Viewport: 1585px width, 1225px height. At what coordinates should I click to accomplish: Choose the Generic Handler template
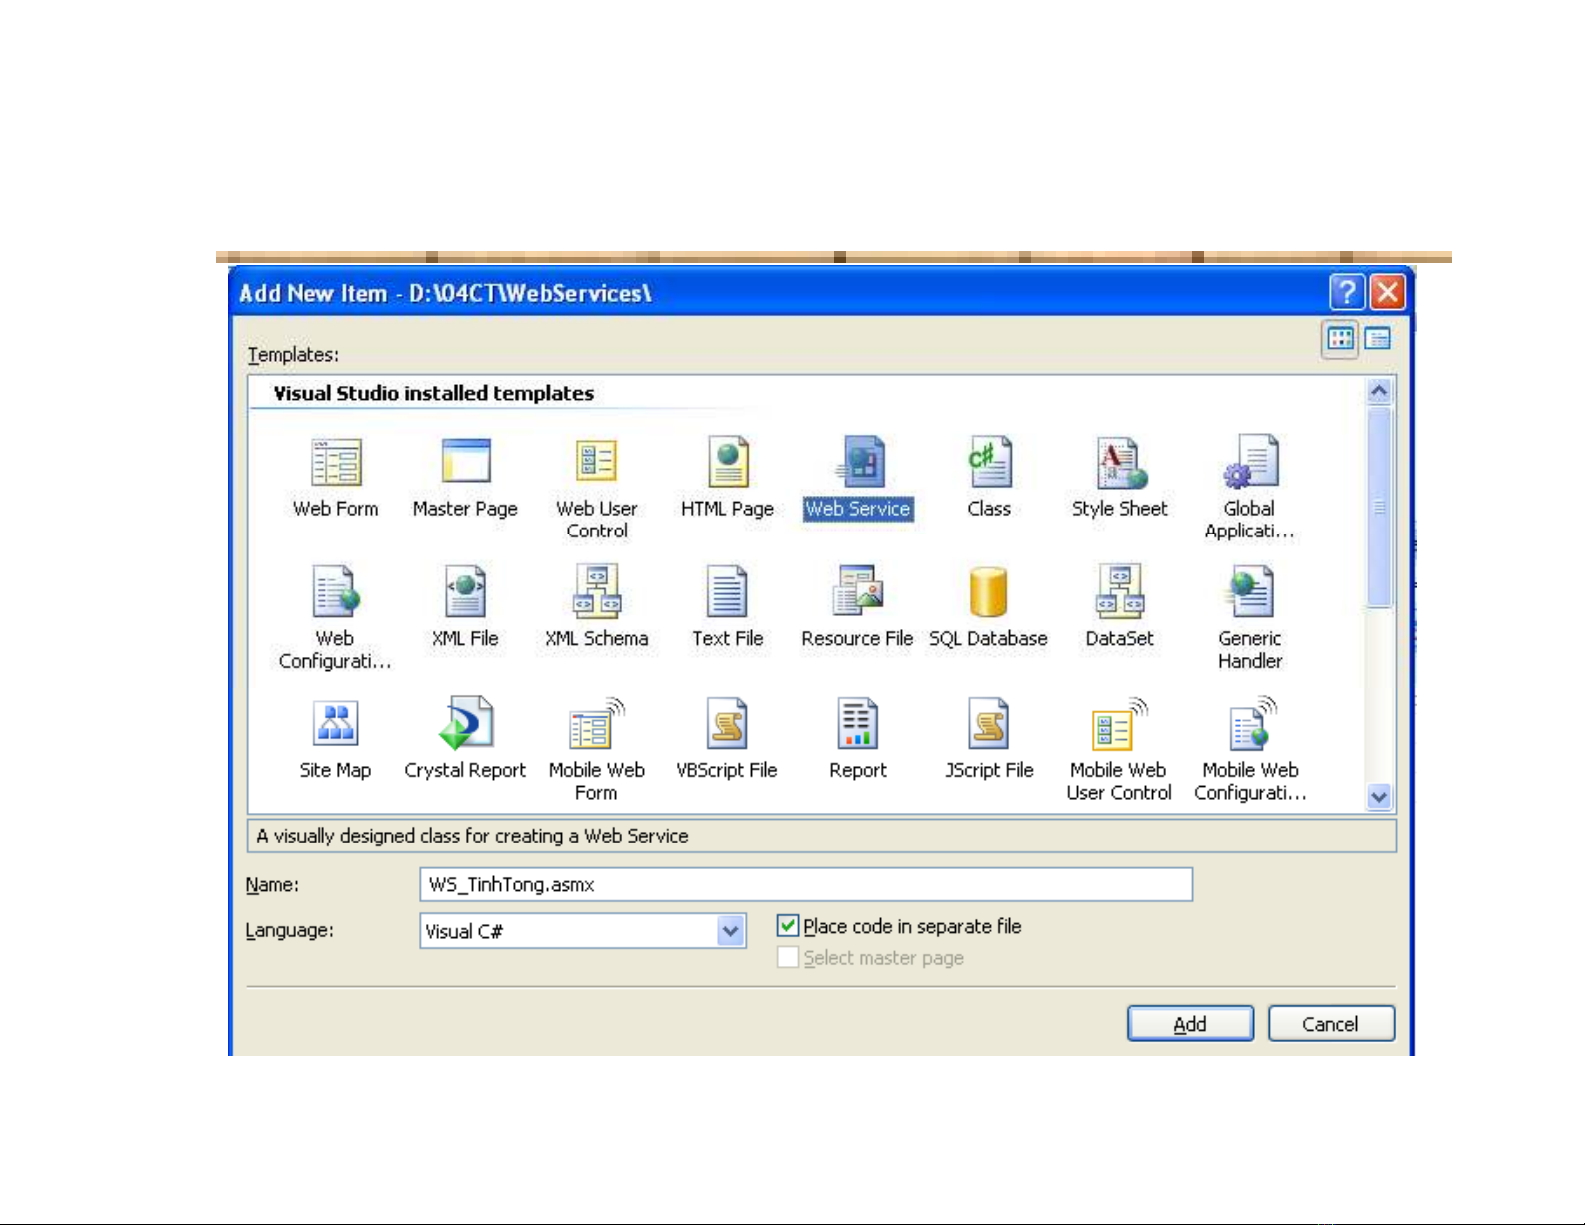[1249, 594]
